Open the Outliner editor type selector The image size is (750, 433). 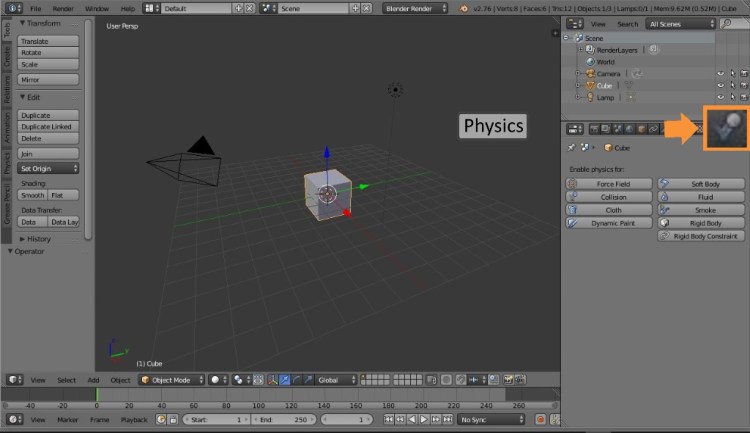coord(575,23)
